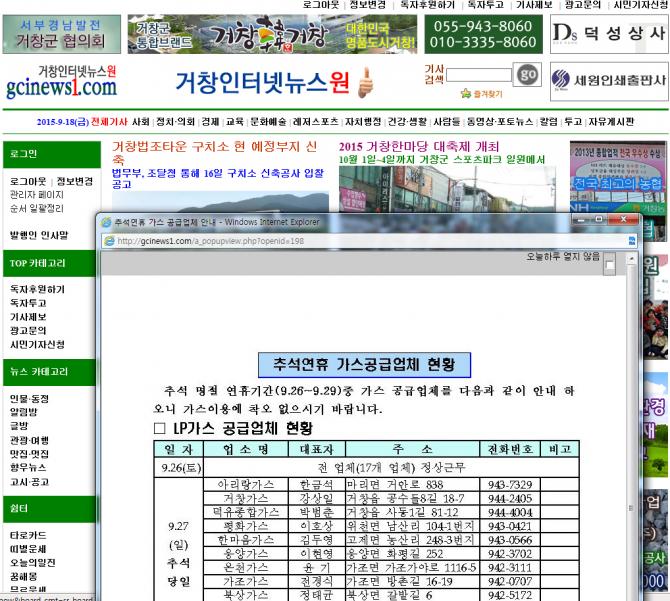Open 관리자 페이지 link
The height and width of the screenshot is (601, 670).
37,195
